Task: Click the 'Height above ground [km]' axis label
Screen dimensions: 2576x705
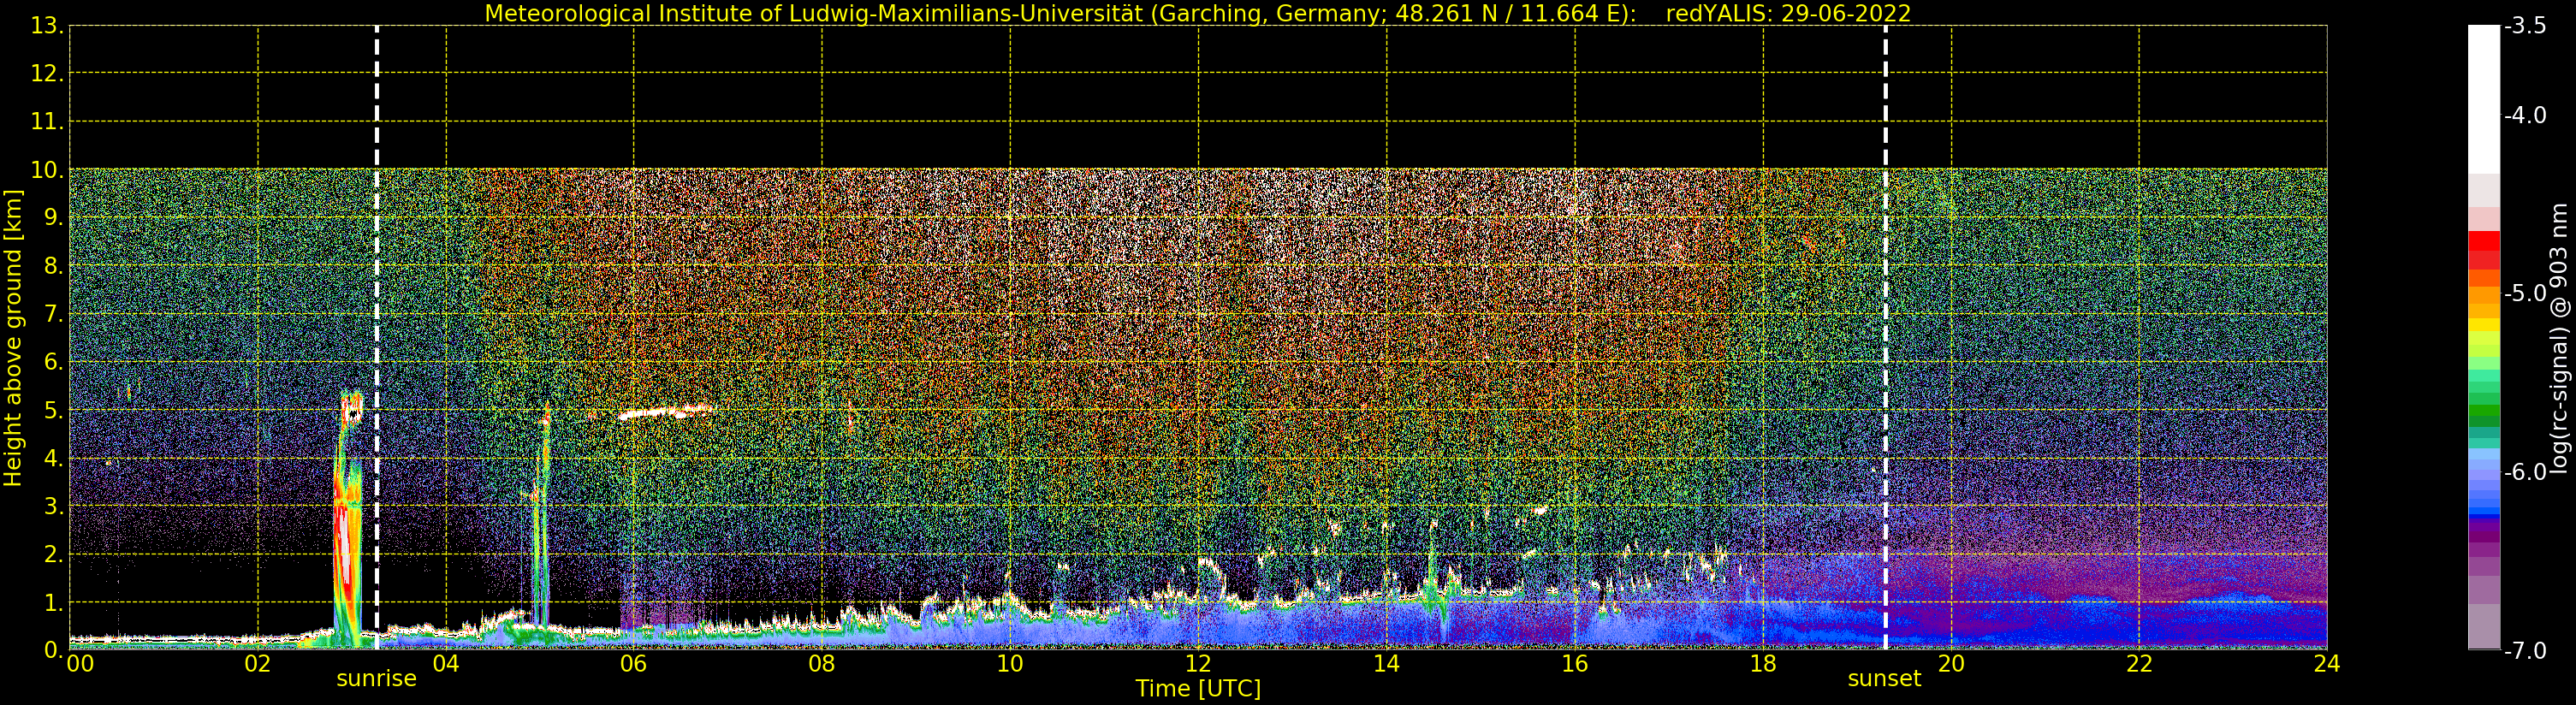Action: 13,338
